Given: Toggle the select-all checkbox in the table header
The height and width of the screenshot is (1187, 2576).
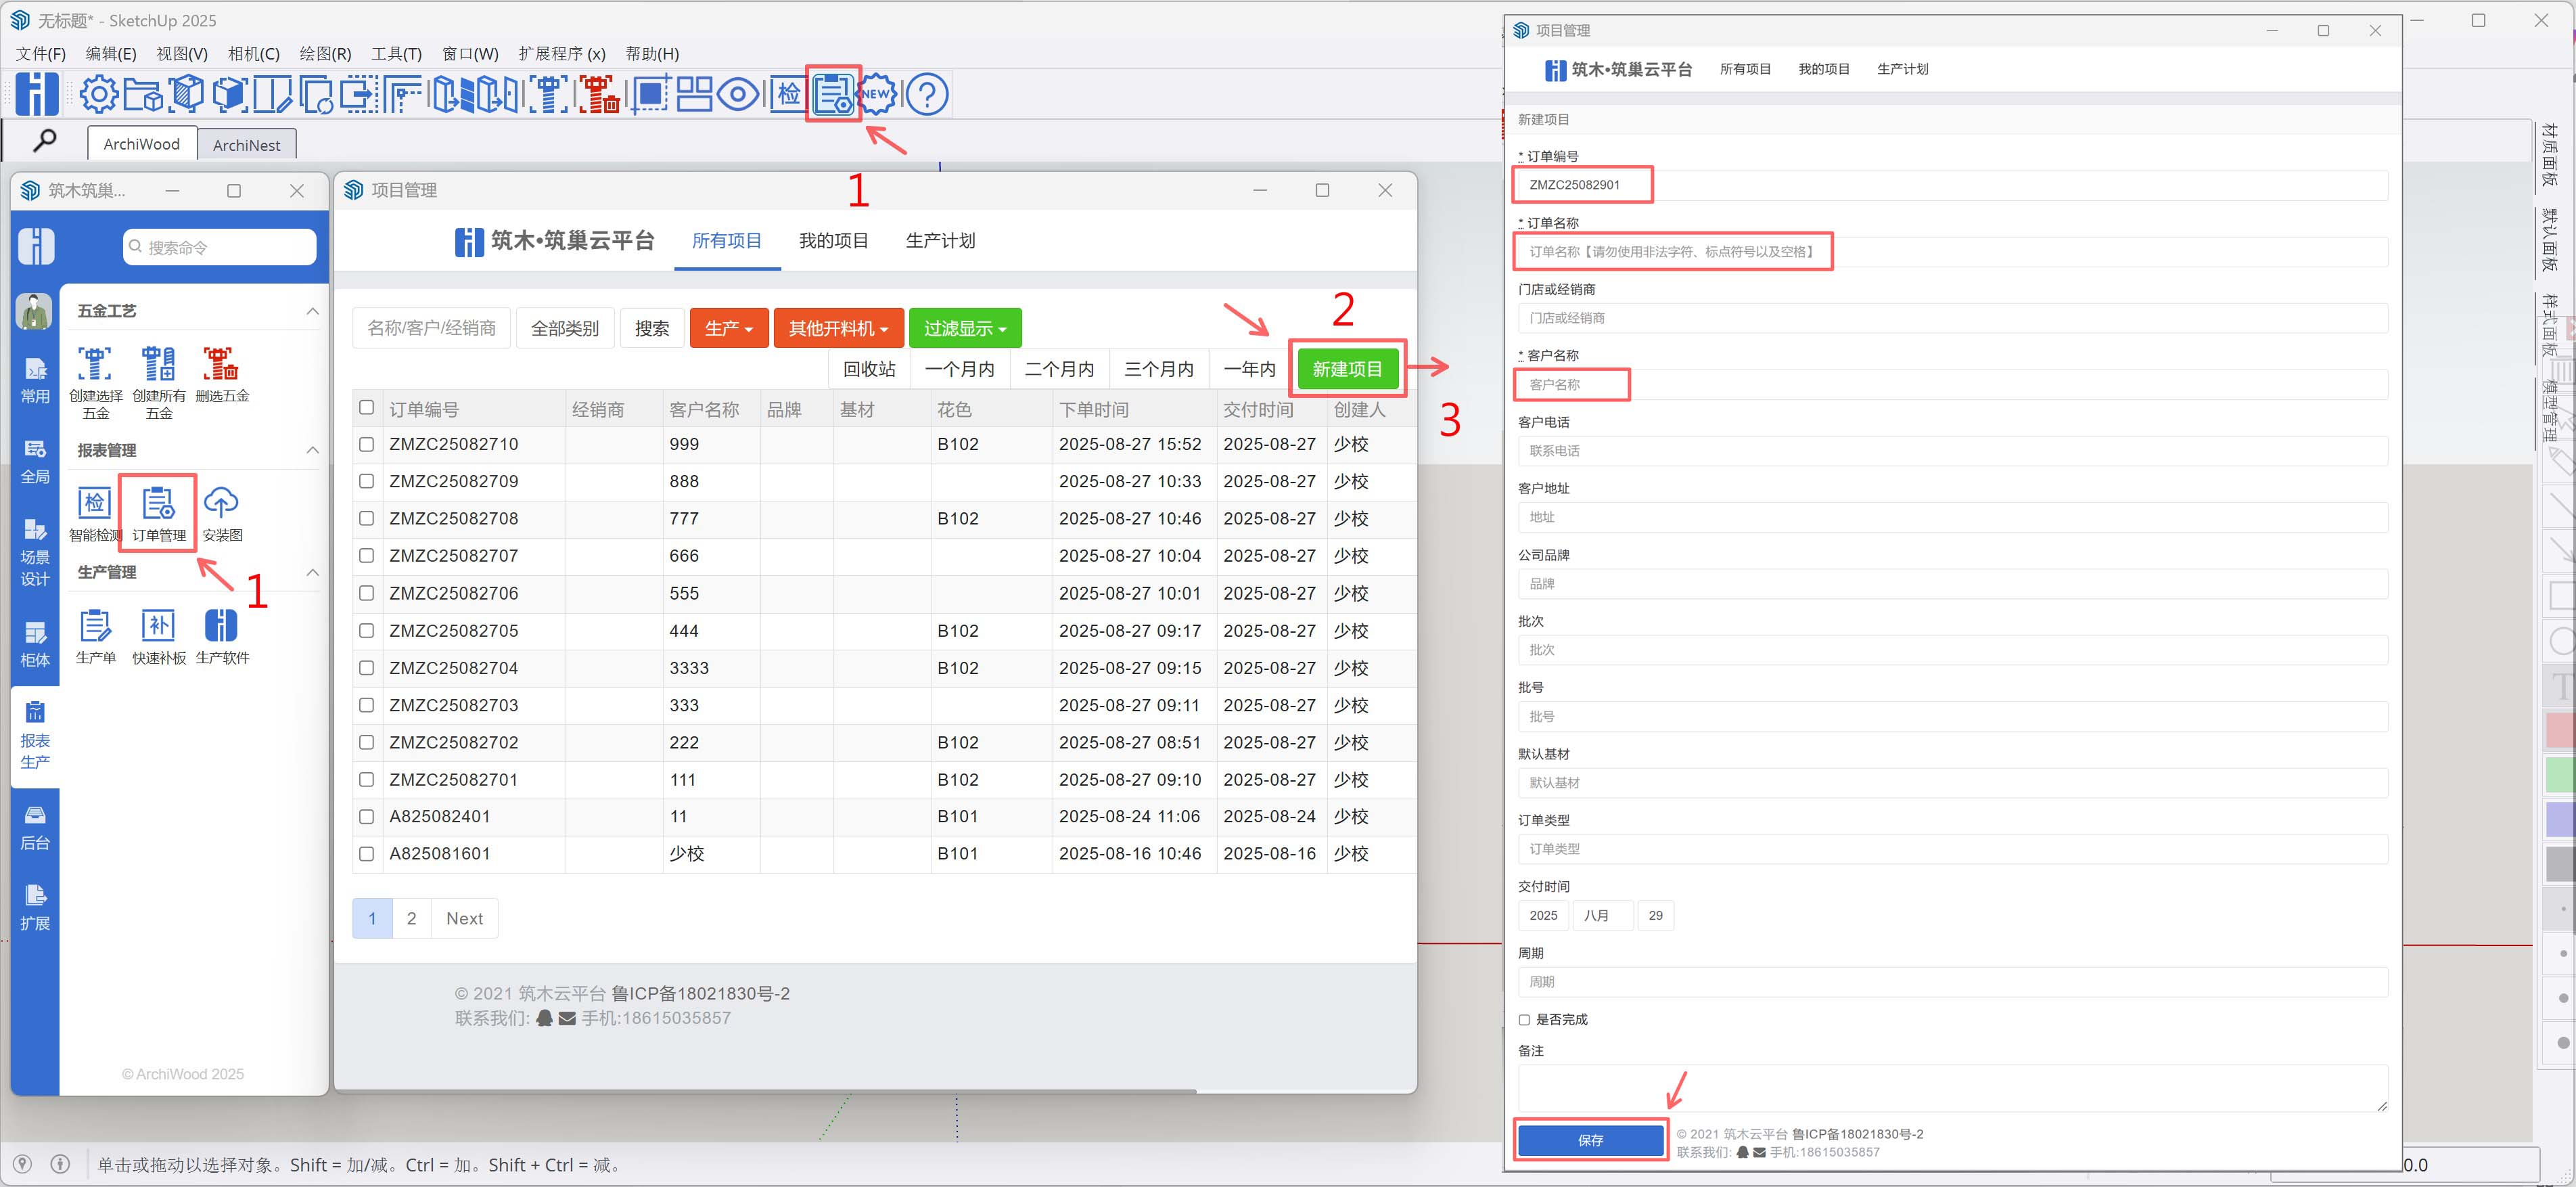Looking at the screenshot, I should (x=366, y=408).
